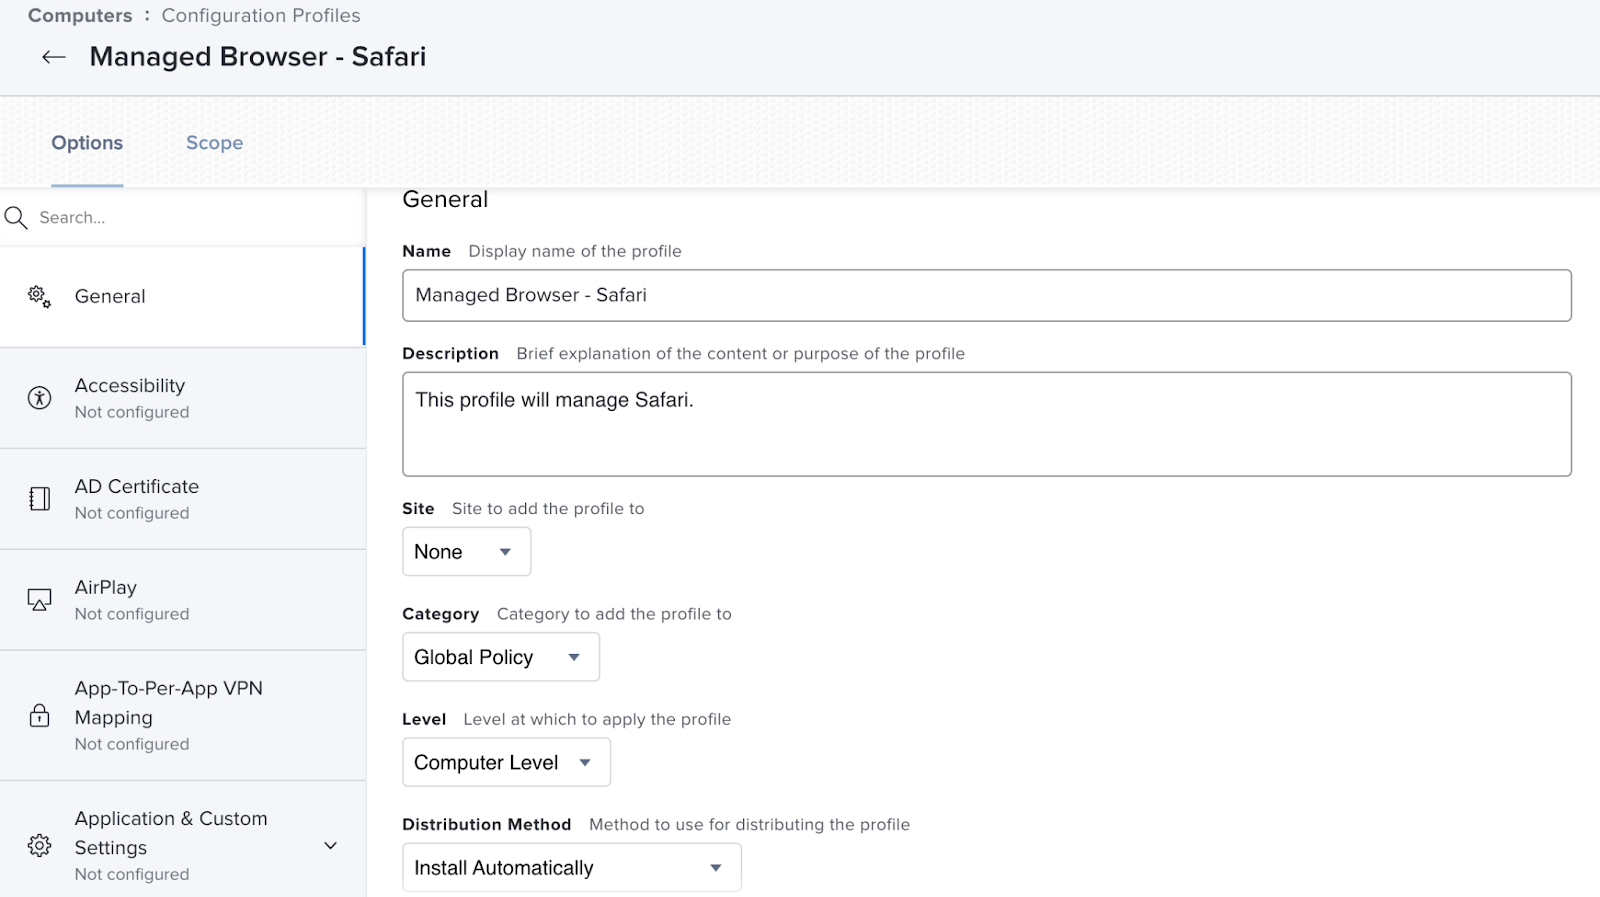
Task: Select the Options tab
Action: [87, 143]
